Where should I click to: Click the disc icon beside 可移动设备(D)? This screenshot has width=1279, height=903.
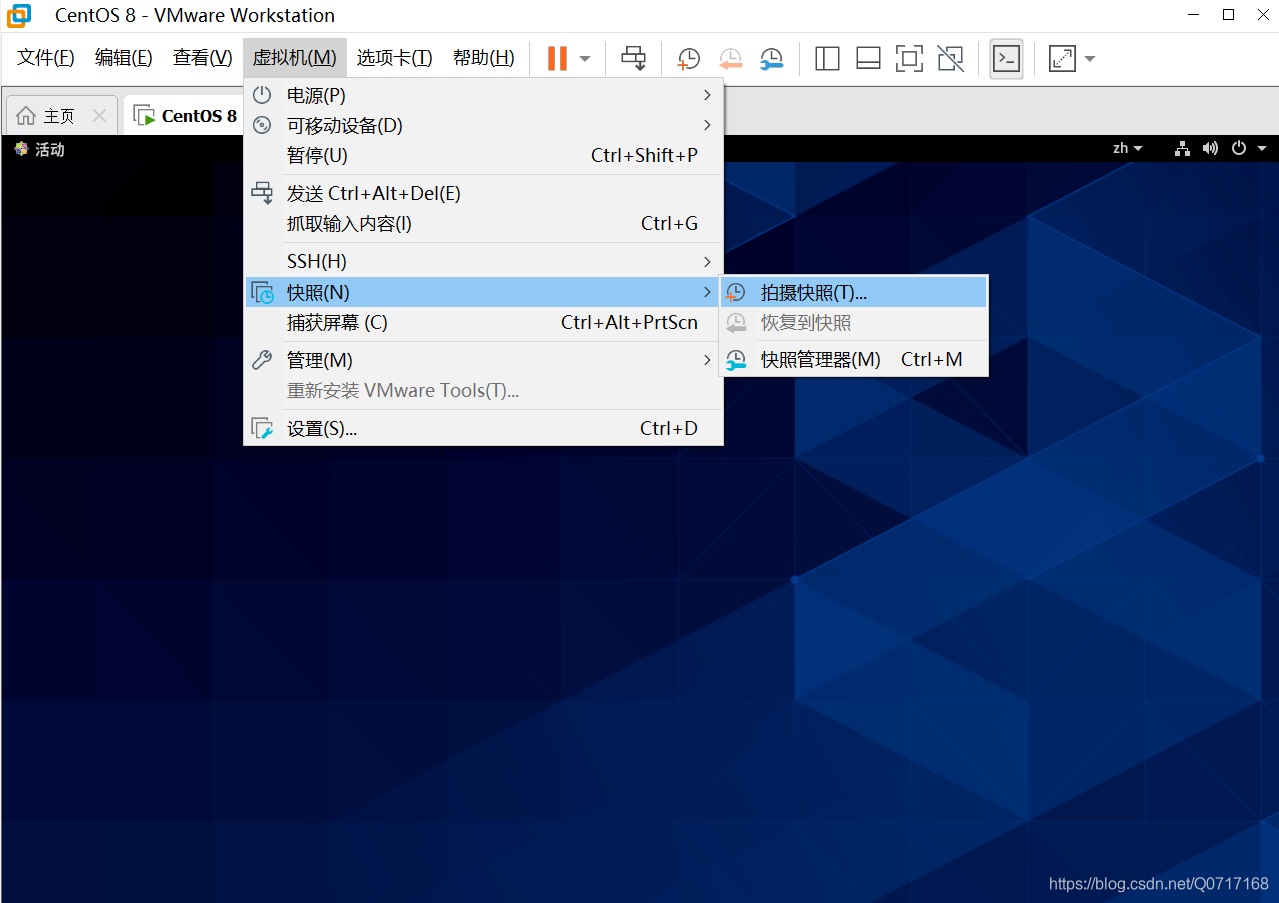point(262,125)
